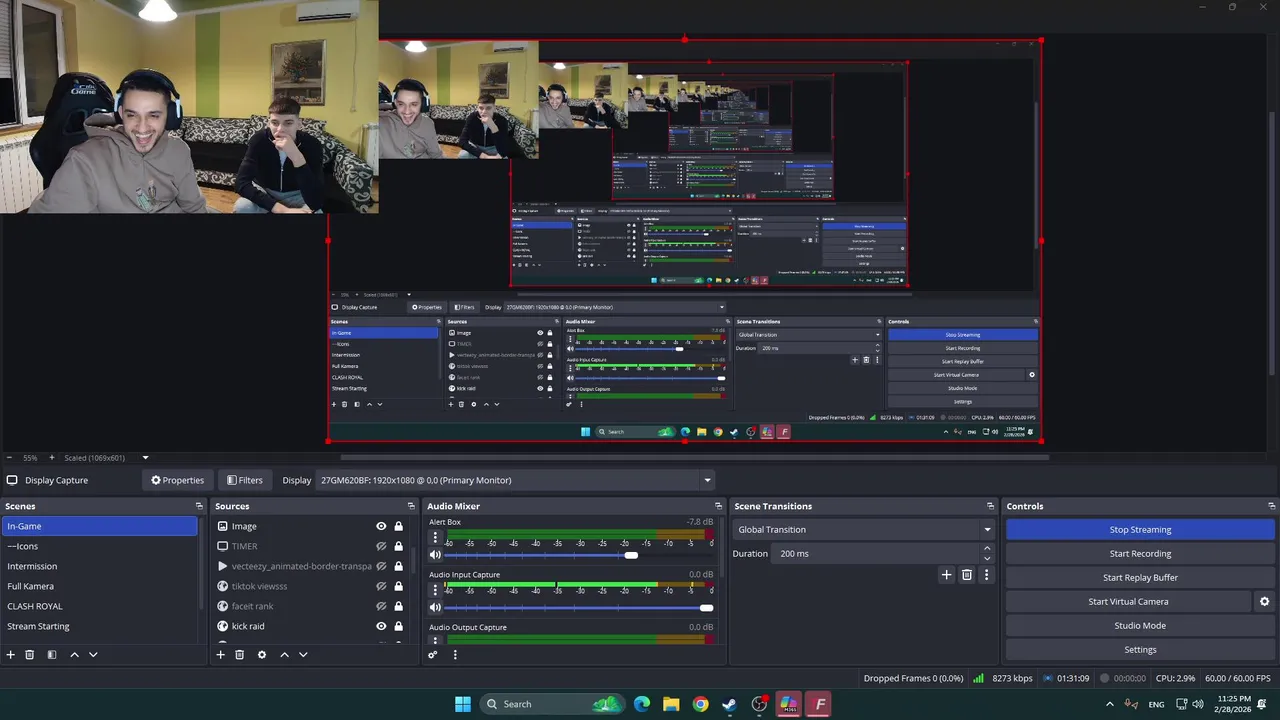This screenshot has height=720, width=1280.
Task: Mute the Alert Box speaker icon
Action: (435, 555)
